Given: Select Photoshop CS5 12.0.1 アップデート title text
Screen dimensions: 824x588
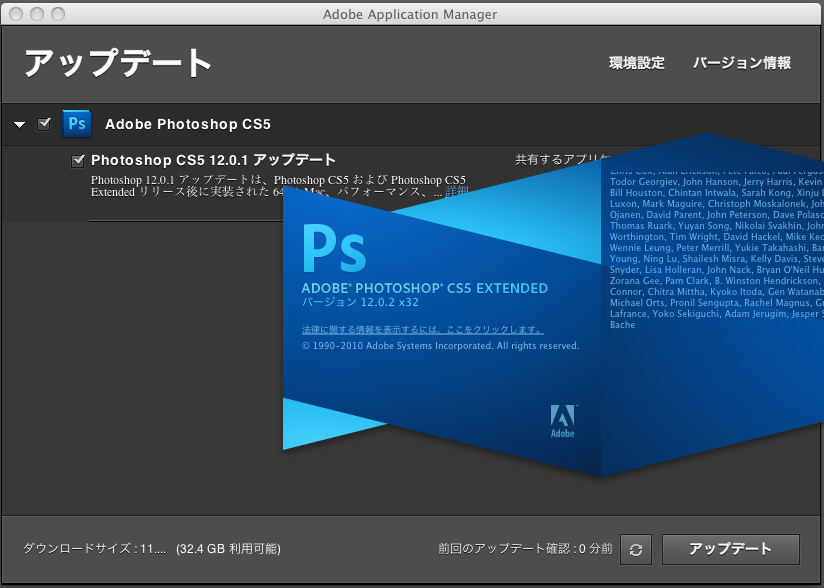Looking at the screenshot, I should click(213, 160).
